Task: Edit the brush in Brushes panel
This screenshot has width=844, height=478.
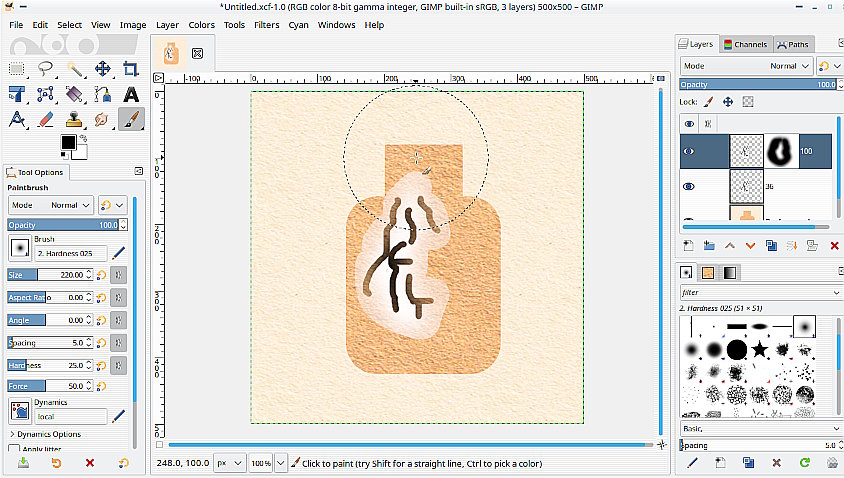Action: pyautogui.click(x=692, y=462)
